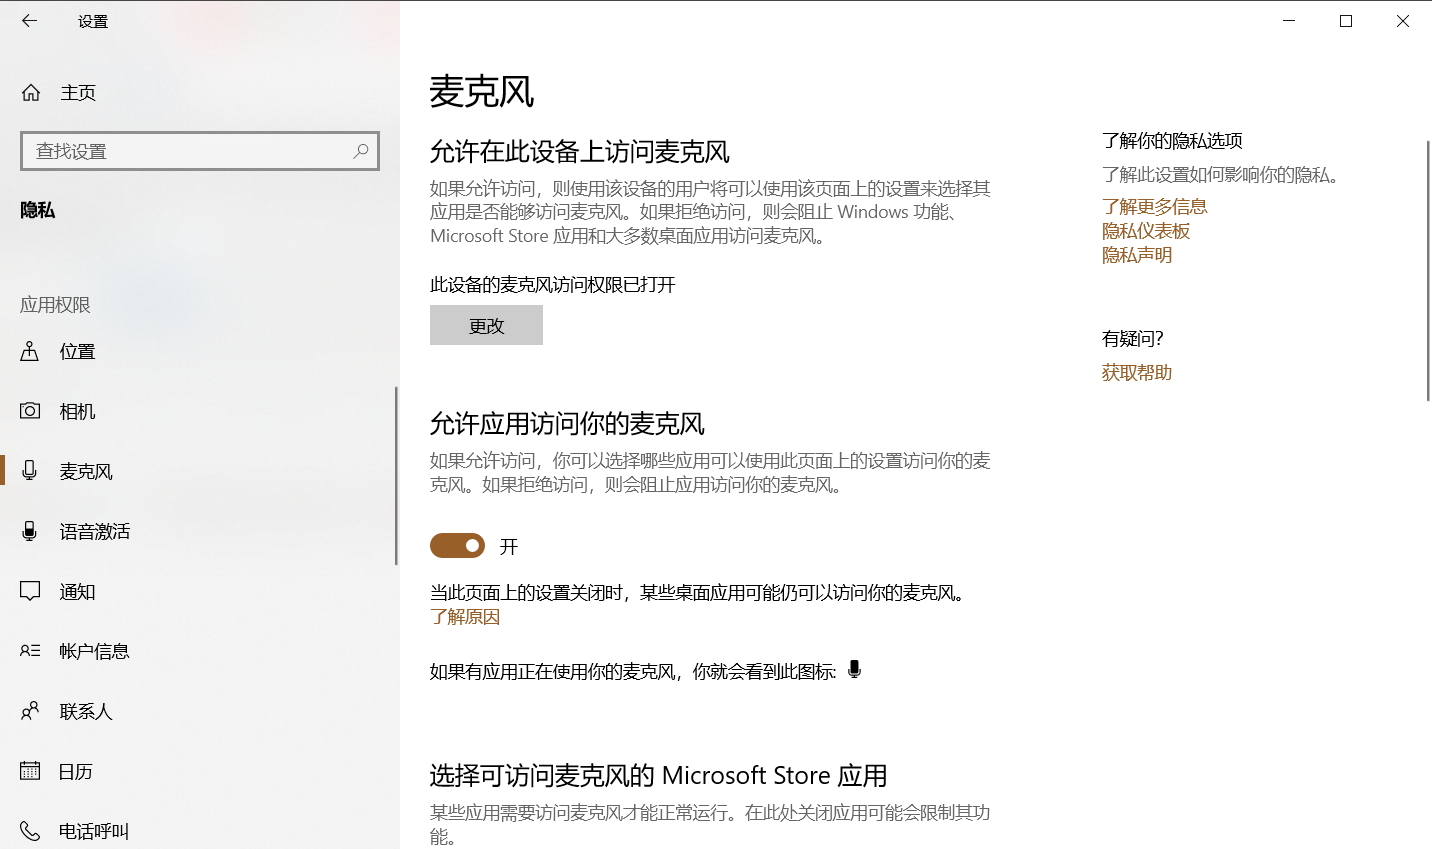Open the 隐私声明 (Privacy statement) link

[x=1137, y=254]
